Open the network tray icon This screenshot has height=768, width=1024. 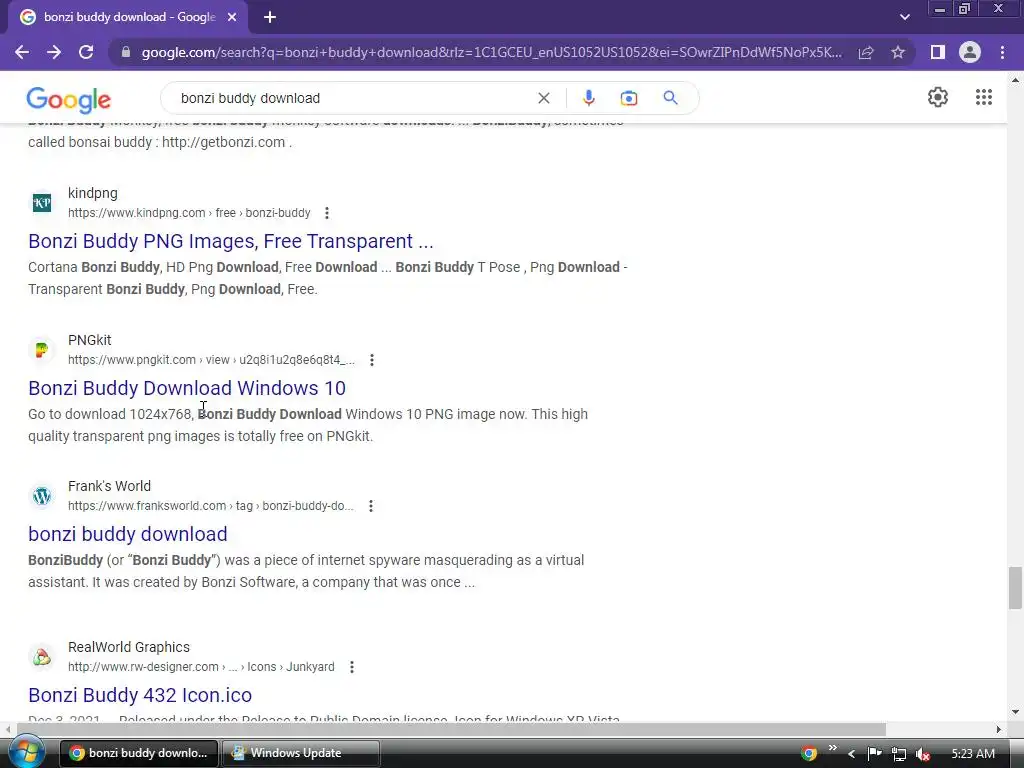click(899, 754)
